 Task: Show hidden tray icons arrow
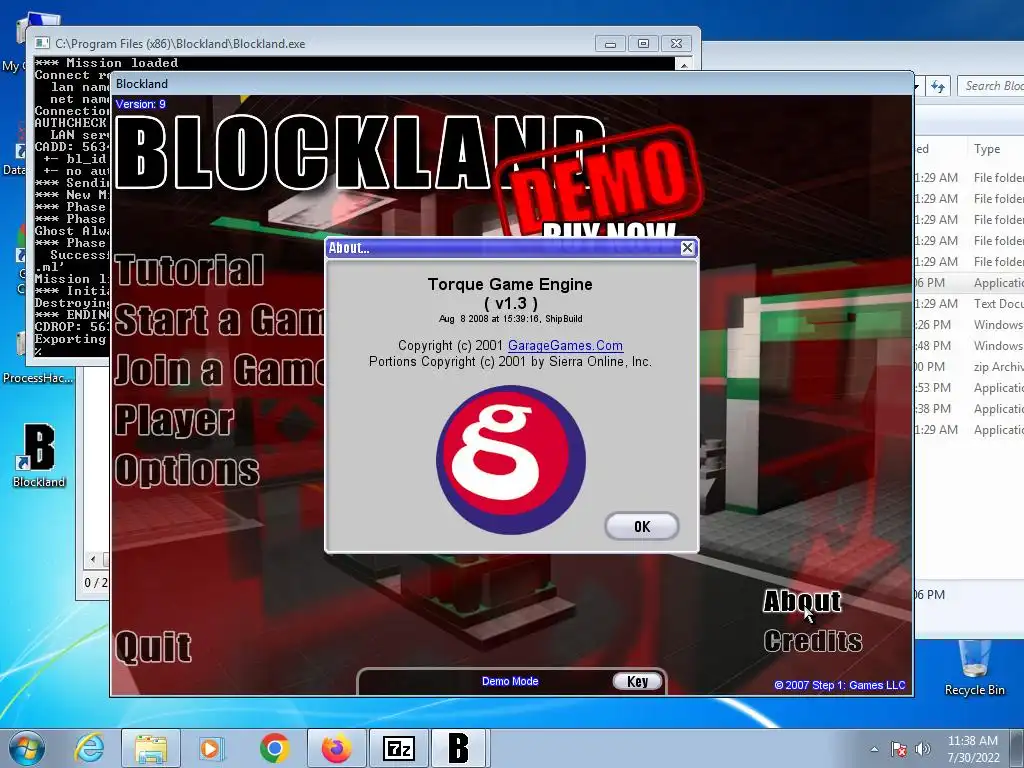(x=874, y=749)
